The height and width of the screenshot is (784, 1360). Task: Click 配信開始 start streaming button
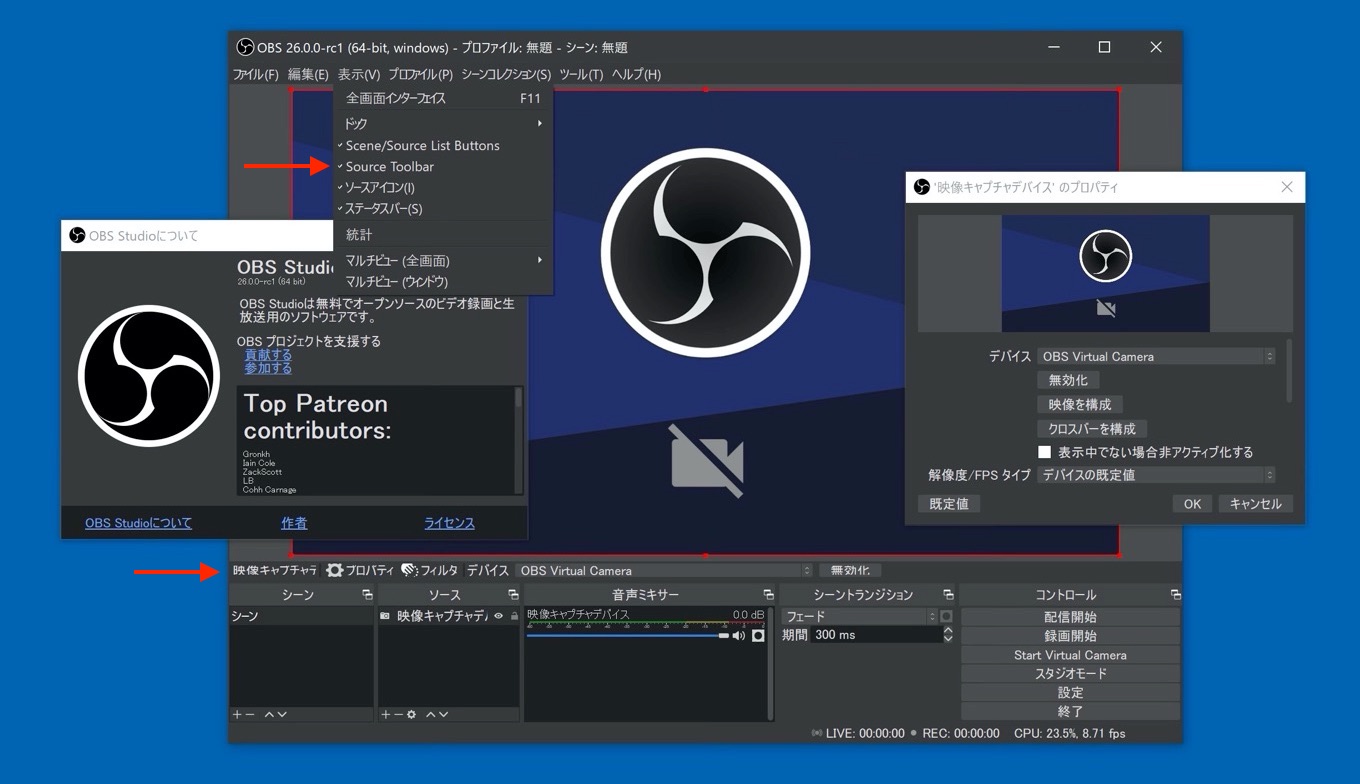tap(1070, 617)
